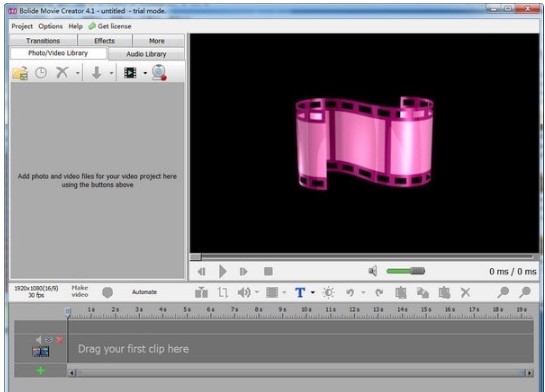545x392 pixels.
Task: Click the undo arrow icon
Action: [x=350, y=293]
